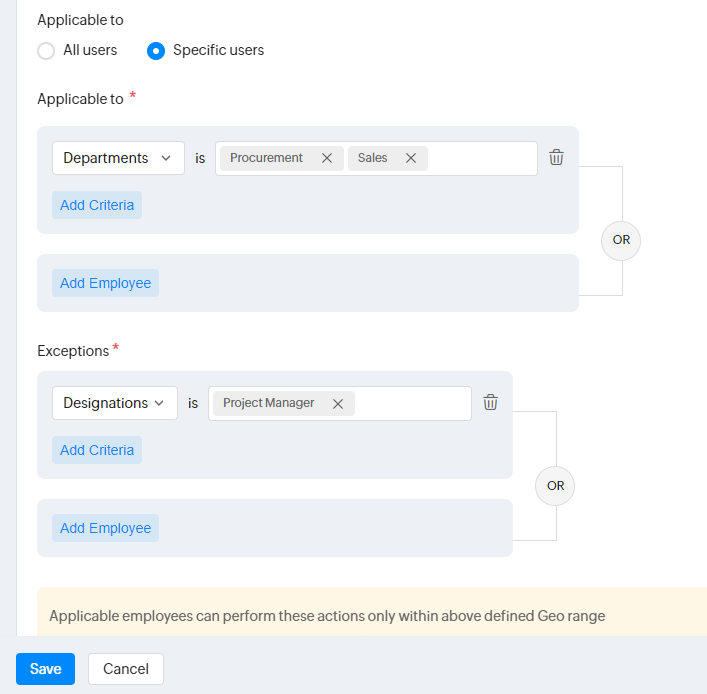Add Employee in Exceptions section
This screenshot has width=707, height=694.
[105, 528]
